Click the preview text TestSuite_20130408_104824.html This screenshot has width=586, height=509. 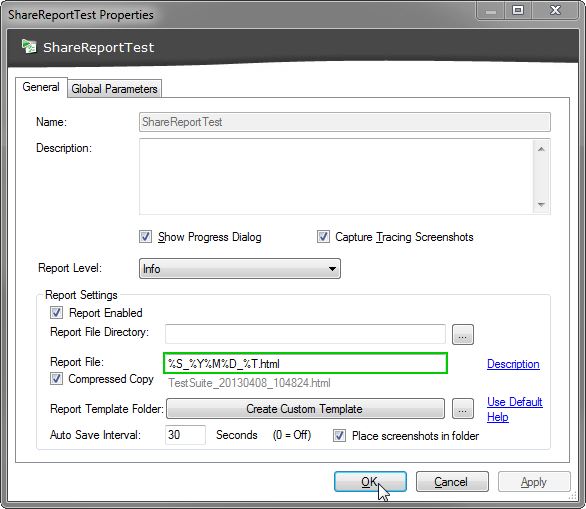pos(249,383)
